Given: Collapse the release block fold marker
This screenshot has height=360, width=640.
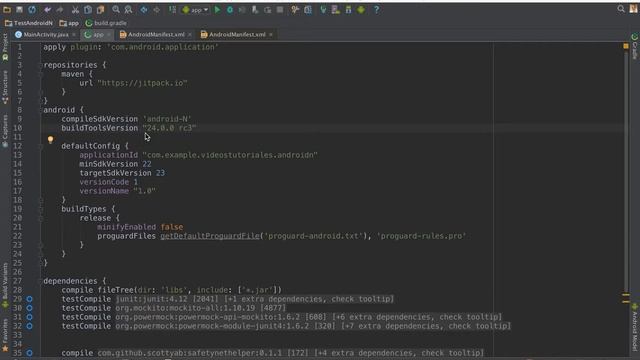Looking at the screenshot, I should pyautogui.click(x=41, y=218).
